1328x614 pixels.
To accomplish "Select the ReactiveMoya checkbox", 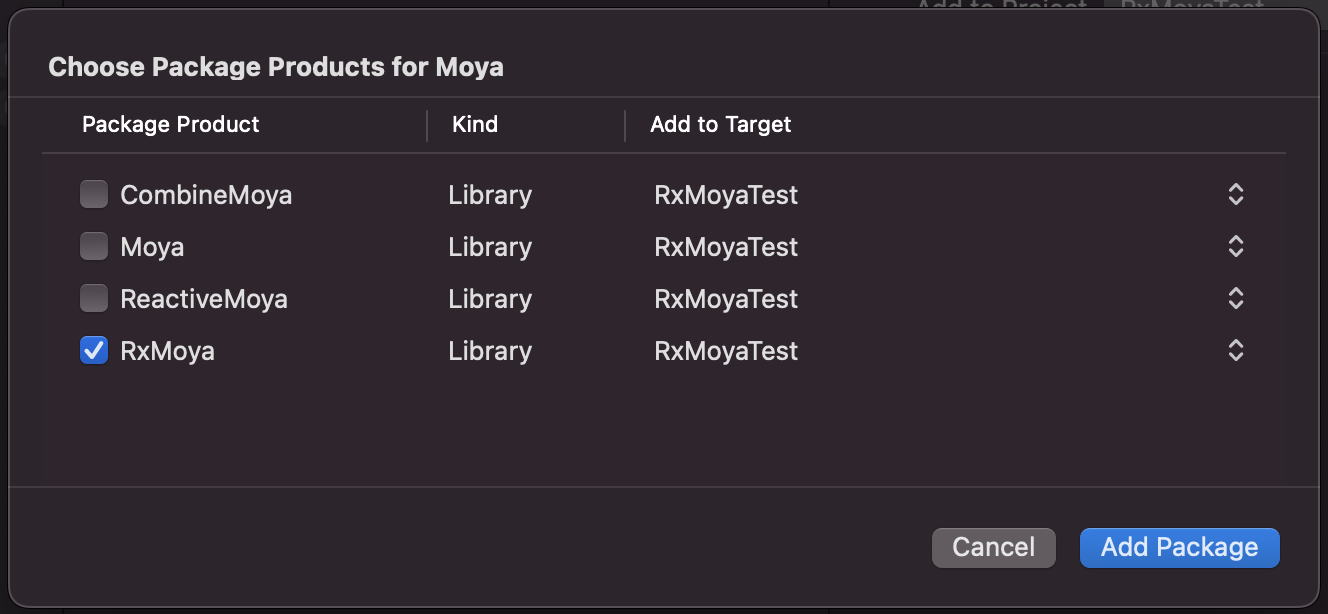I will [93, 298].
